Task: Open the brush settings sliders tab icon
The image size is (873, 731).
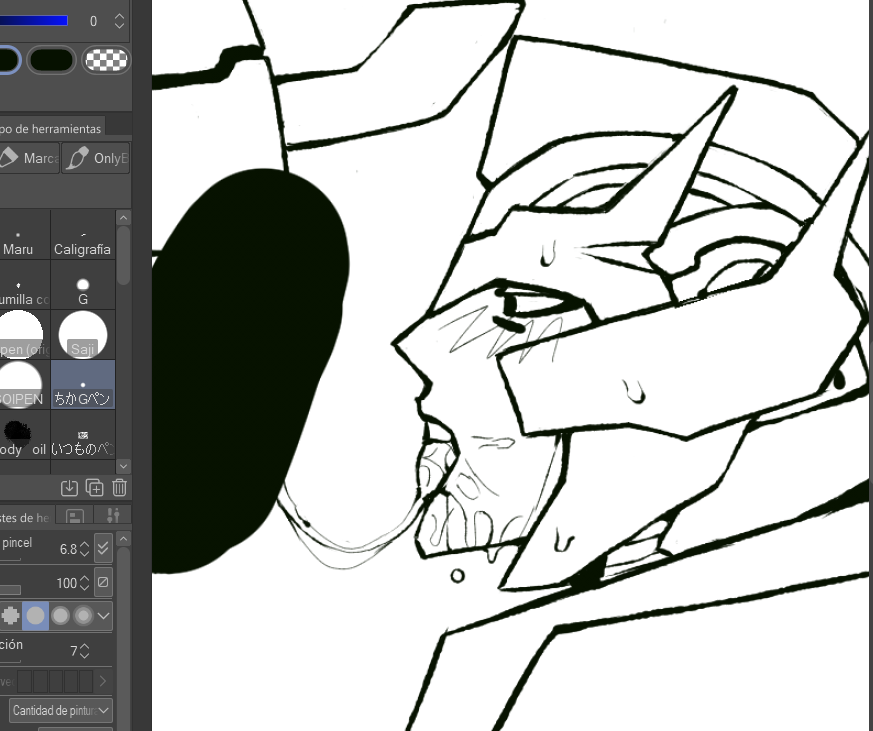Action: 113,516
